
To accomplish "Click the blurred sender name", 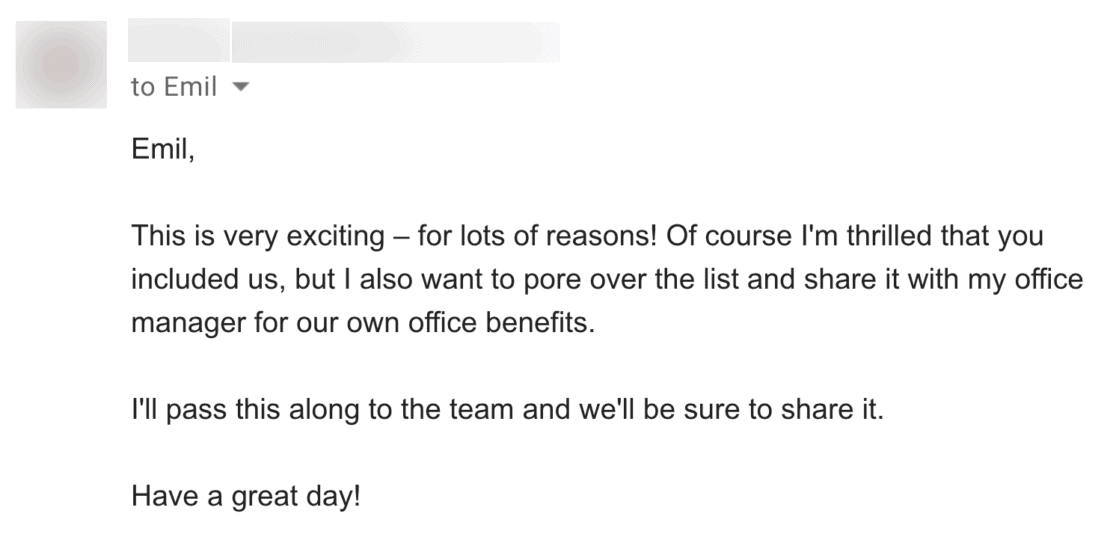I will 179,40.
